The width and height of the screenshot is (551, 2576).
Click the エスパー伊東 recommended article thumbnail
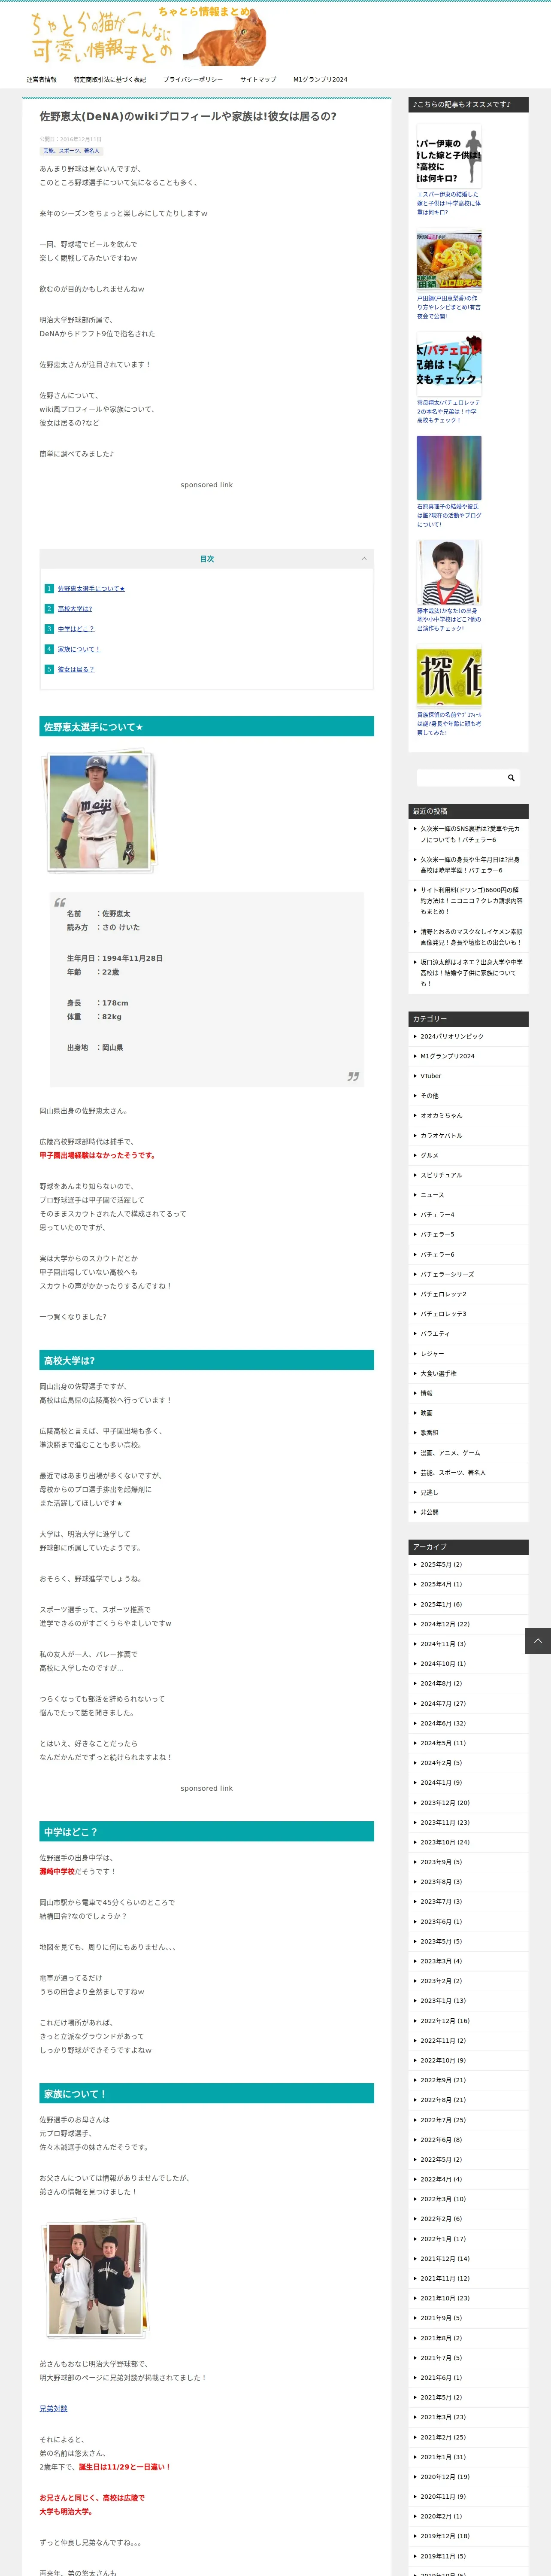coord(449,155)
